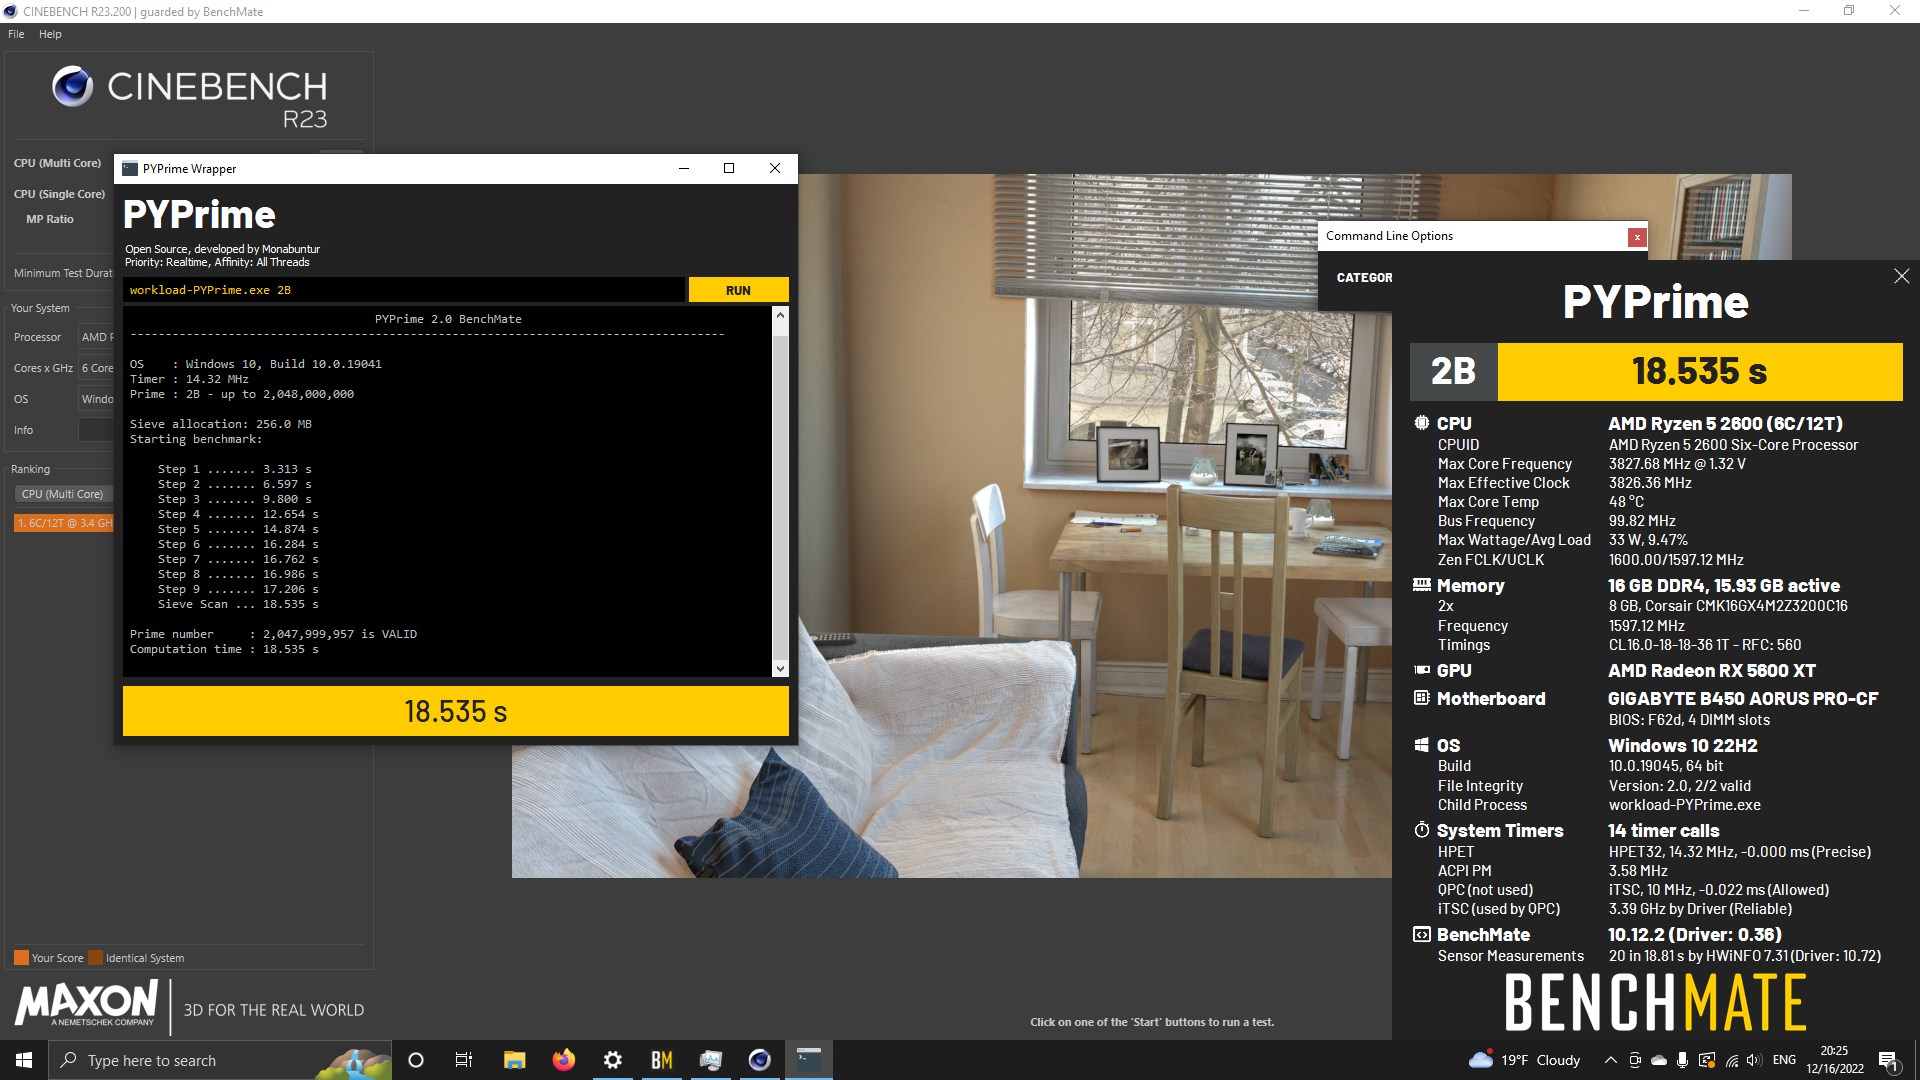Click the AMD Radeon RX 5600 XT heading
The width and height of the screenshot is (1920, 1080).
tap(1712, 670)
